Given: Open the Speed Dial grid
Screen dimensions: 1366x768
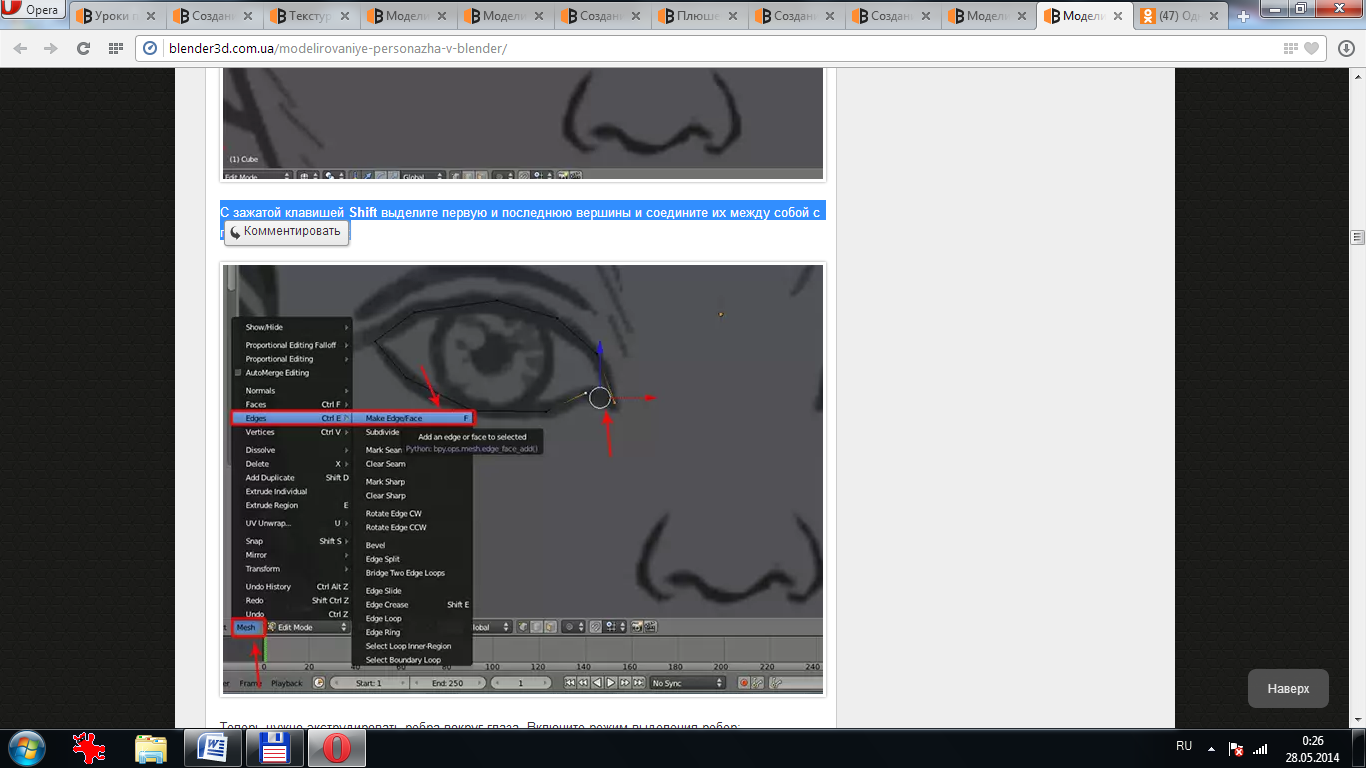Looking at the screenshot, I should [115, 49].
